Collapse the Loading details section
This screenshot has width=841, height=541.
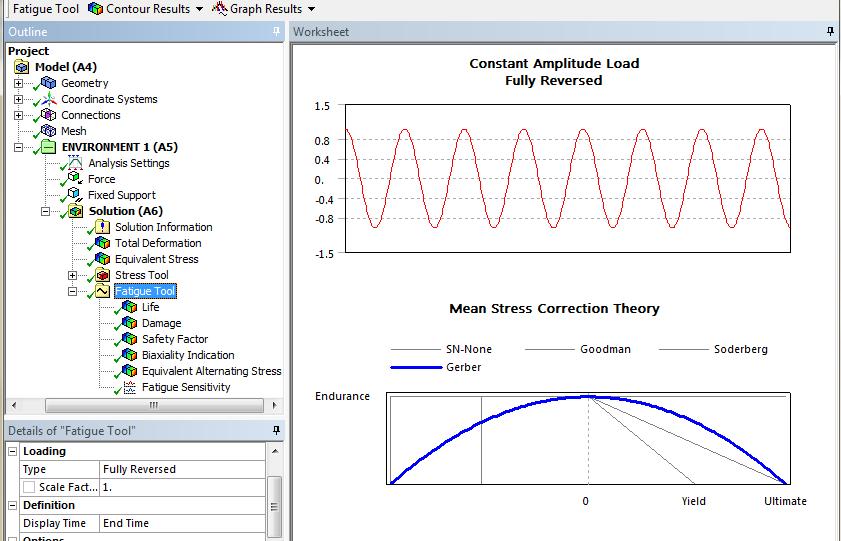[x=12, y=451]
